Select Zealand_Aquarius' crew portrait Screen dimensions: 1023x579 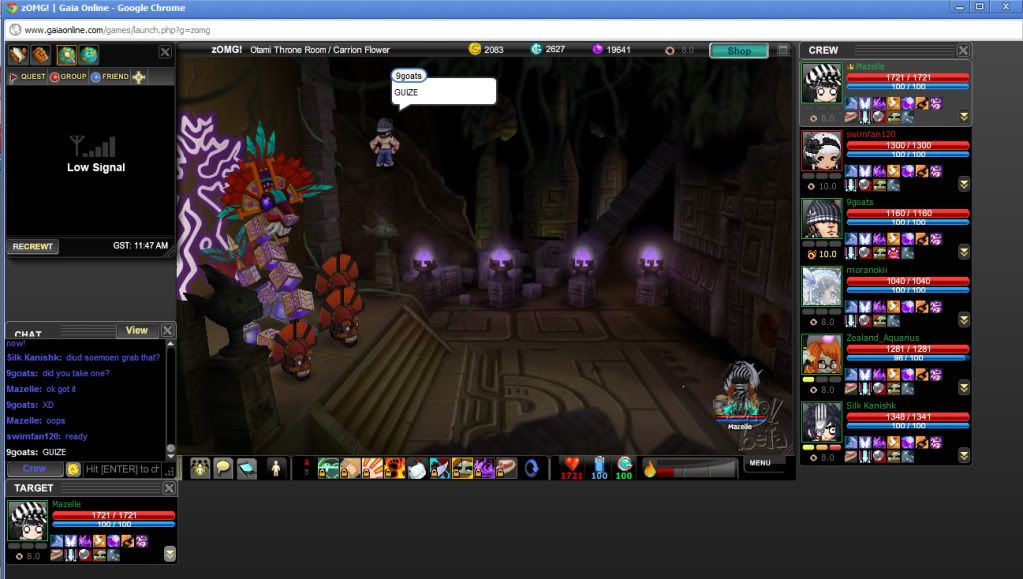(821, 354)
